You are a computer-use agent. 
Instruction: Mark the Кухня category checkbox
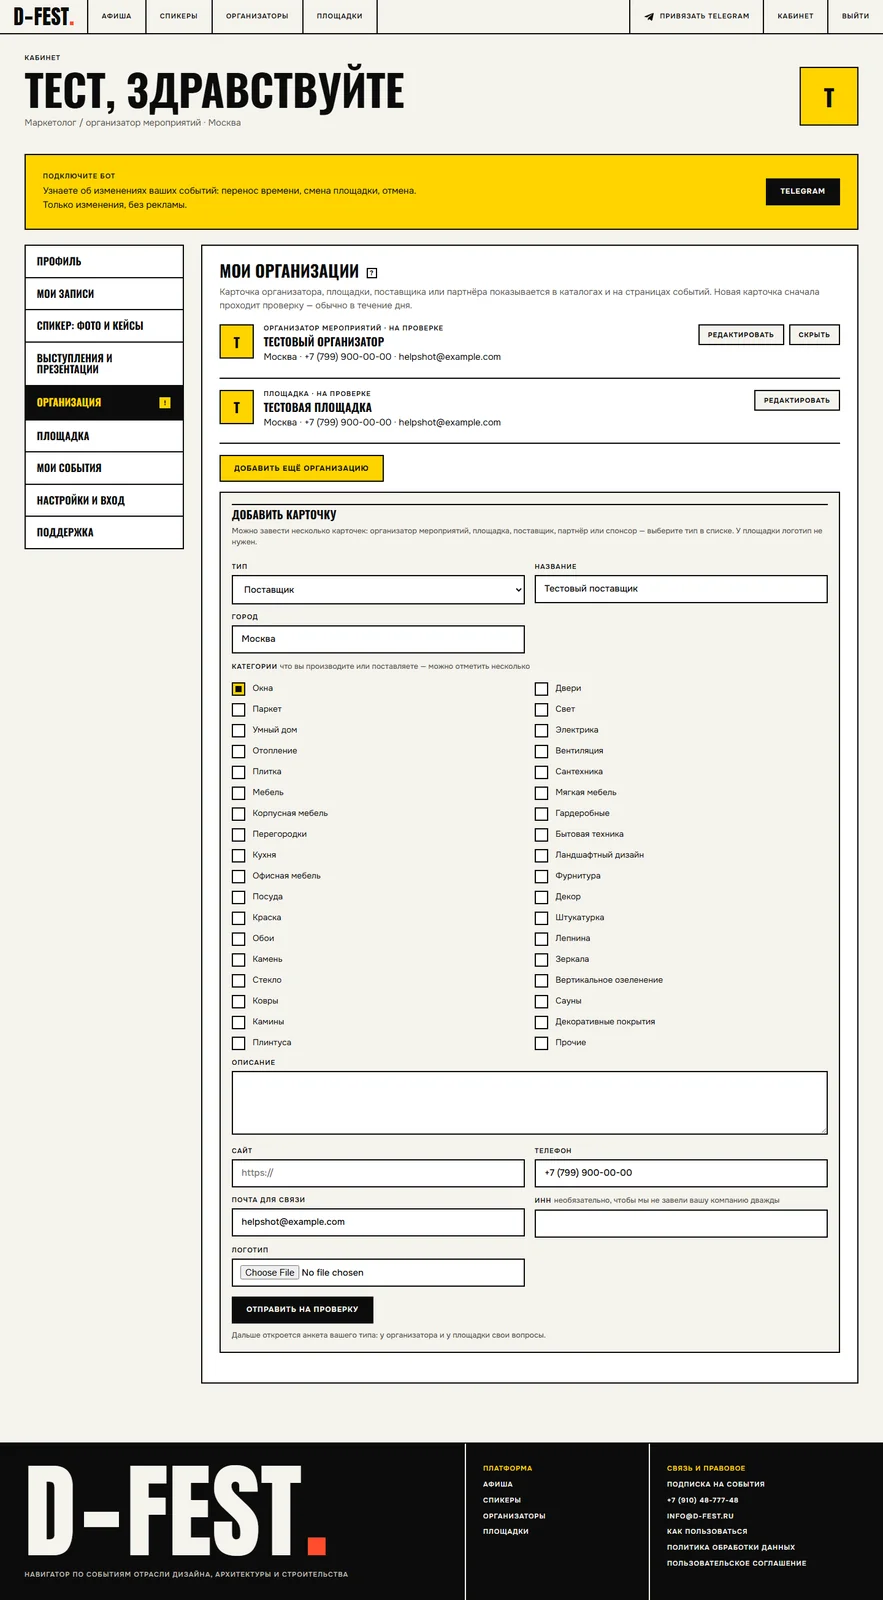tap(238, 856)
